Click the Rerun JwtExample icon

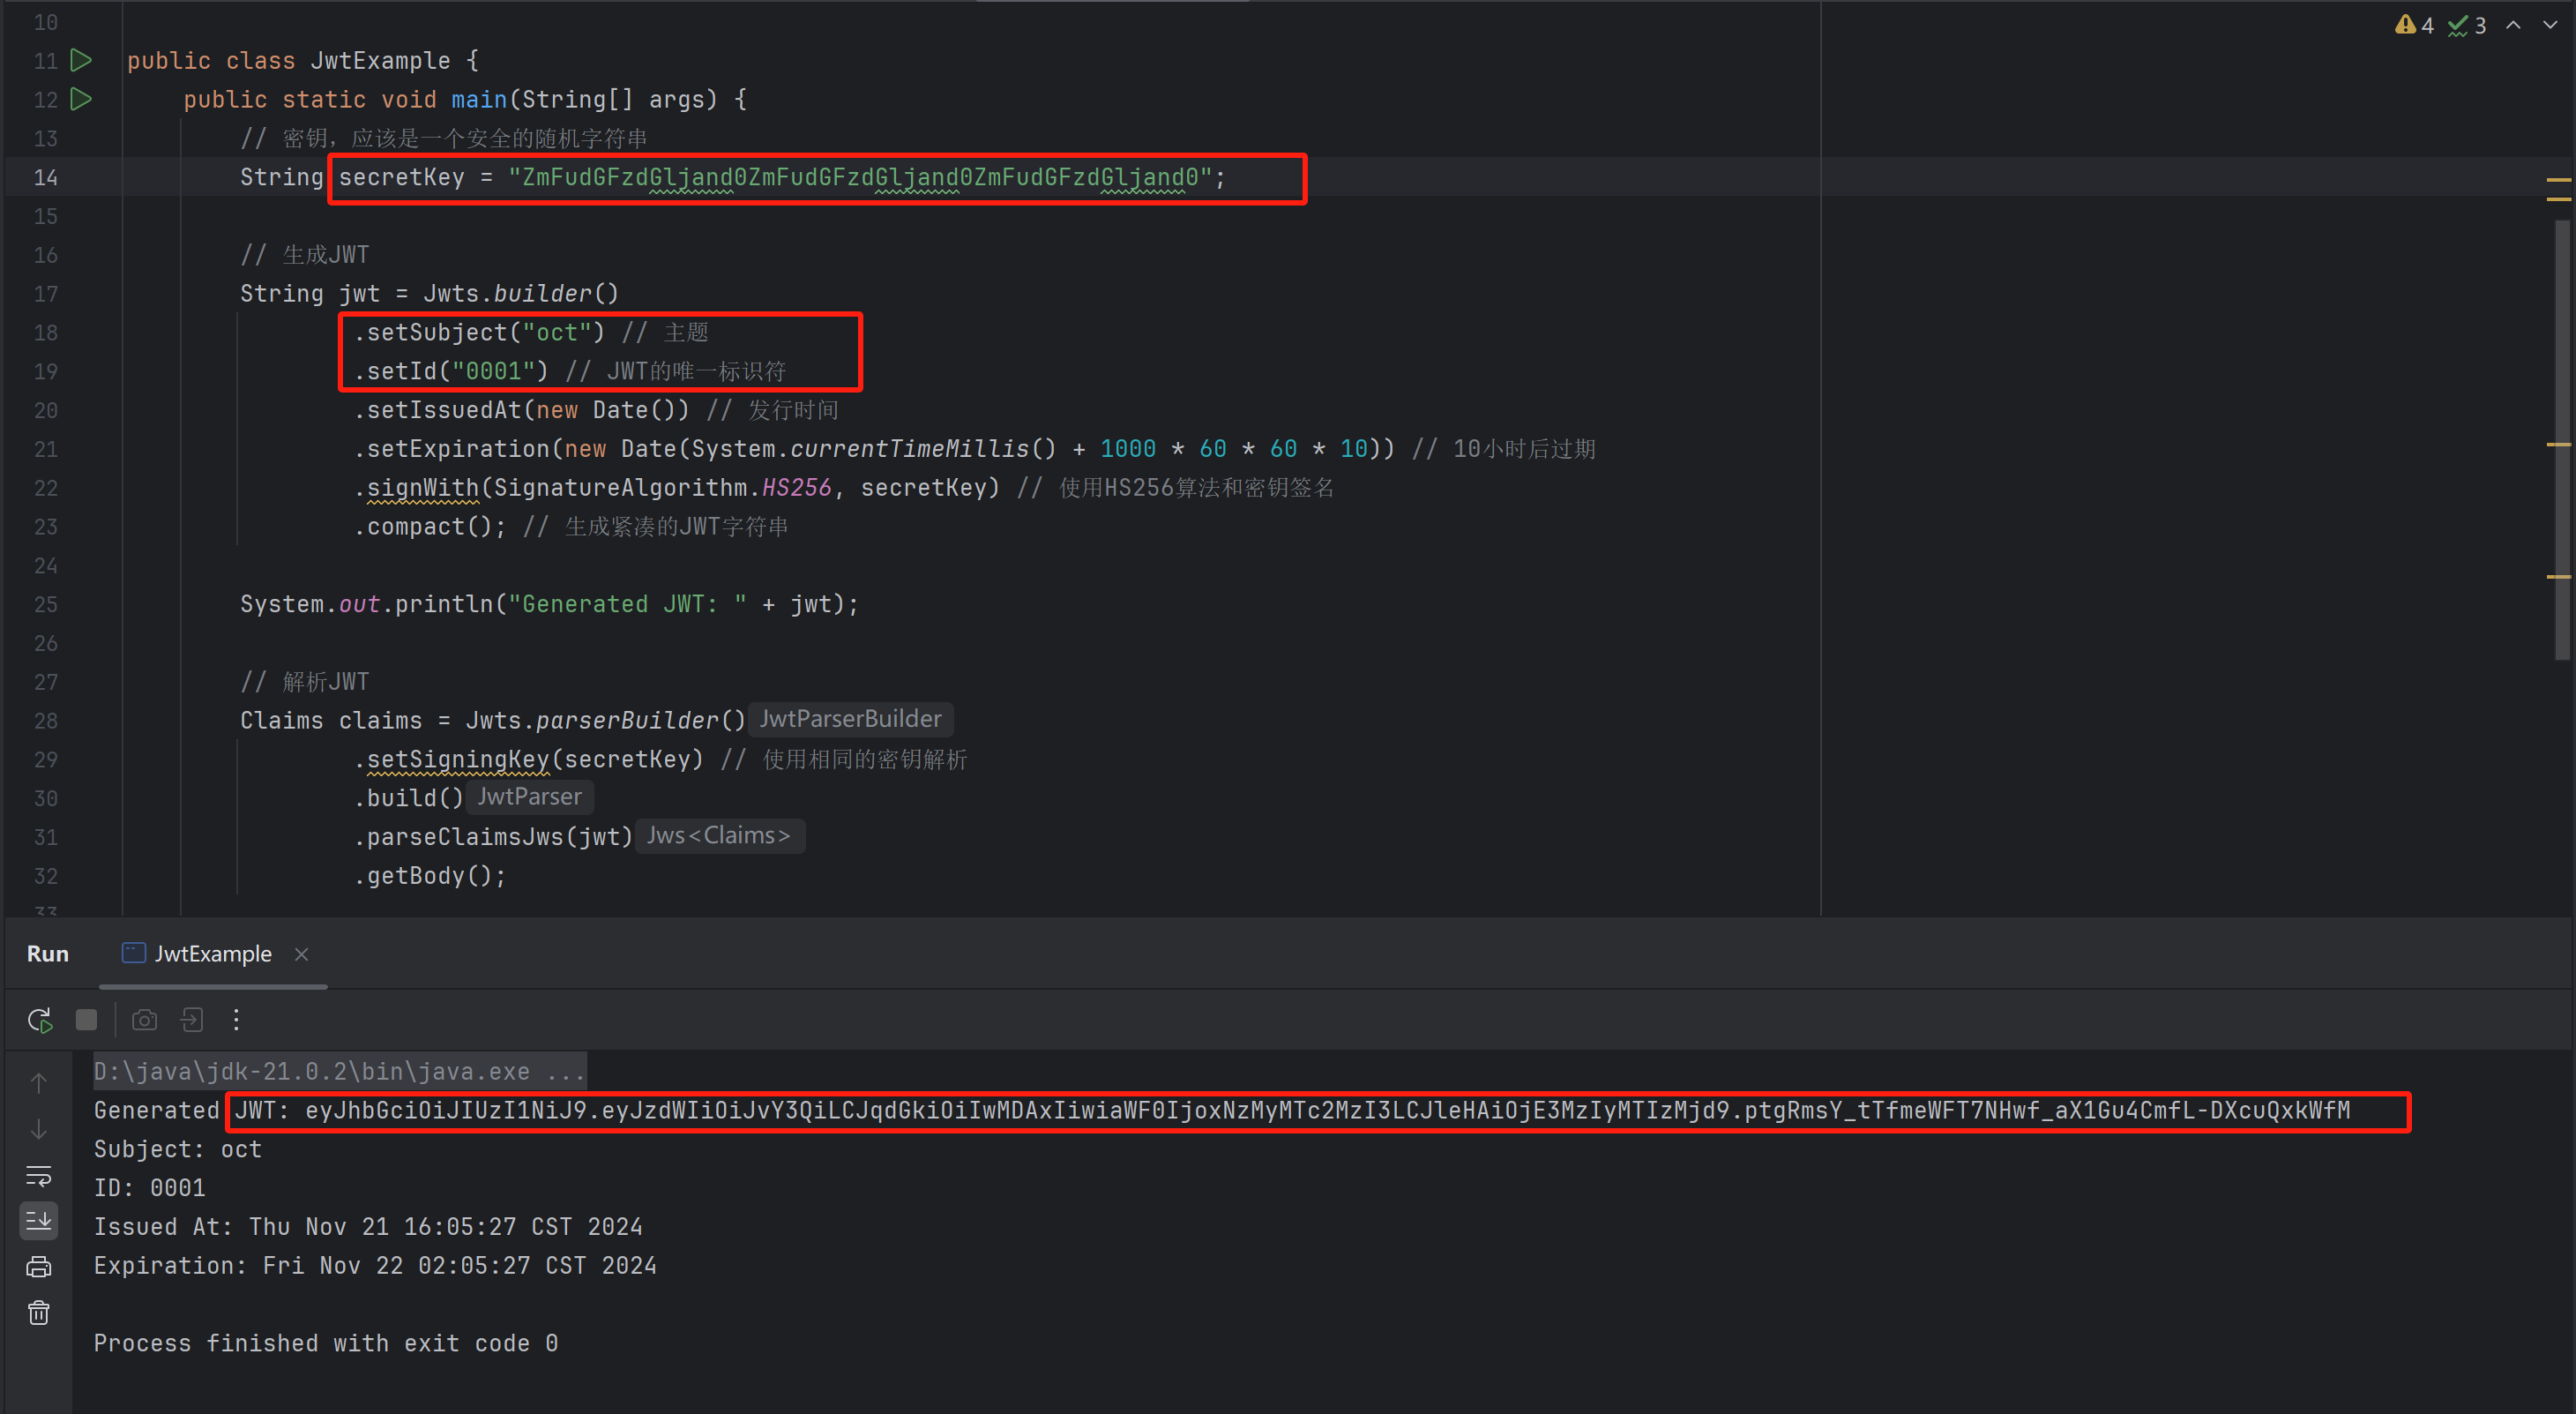tap(40, 1020)
